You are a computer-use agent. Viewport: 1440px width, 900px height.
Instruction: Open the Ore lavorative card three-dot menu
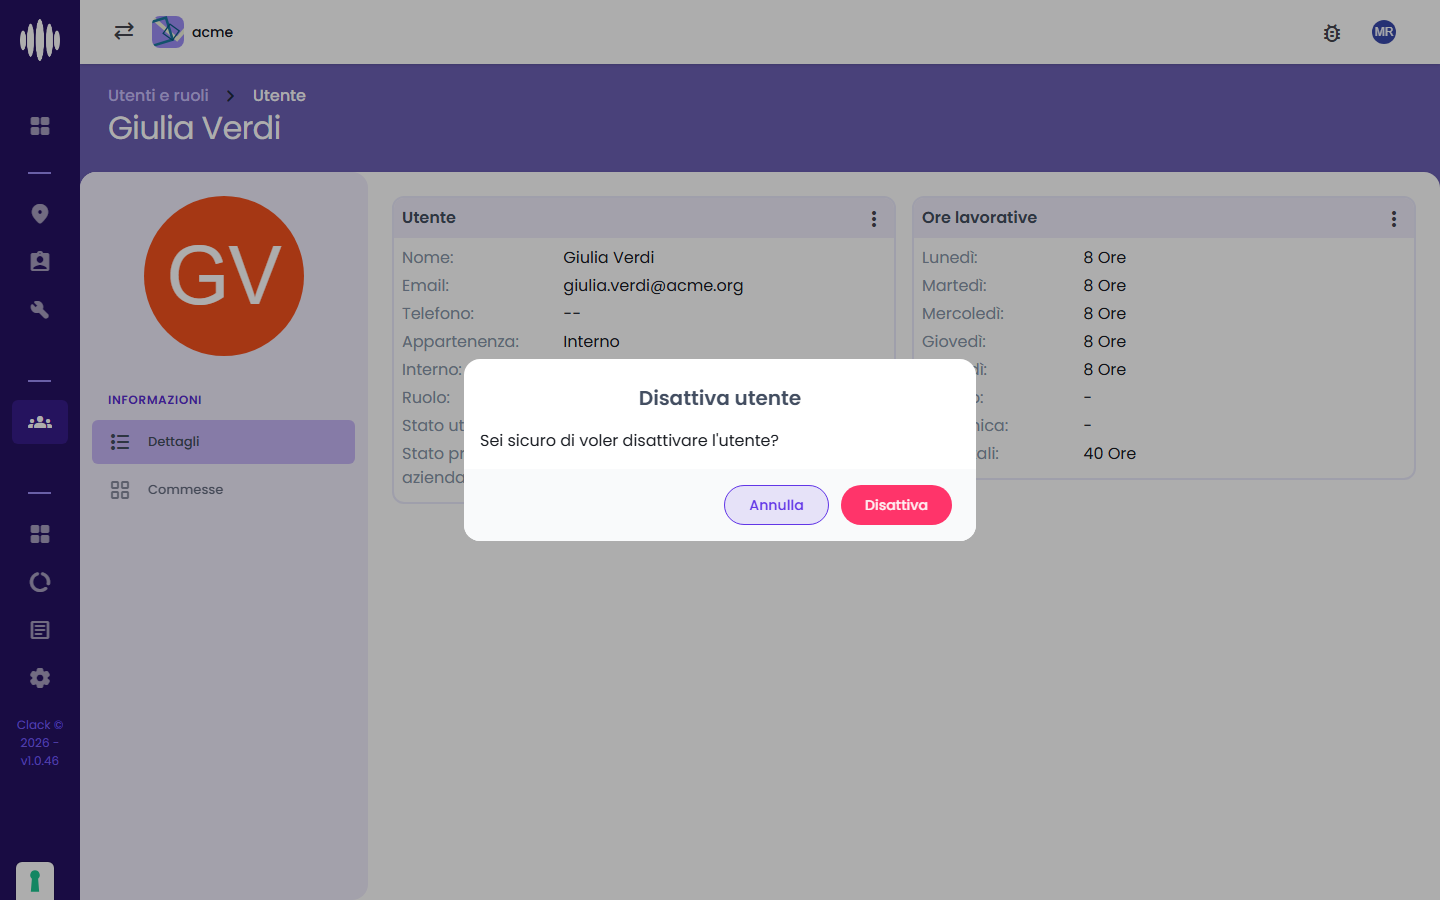(1394, 219)
